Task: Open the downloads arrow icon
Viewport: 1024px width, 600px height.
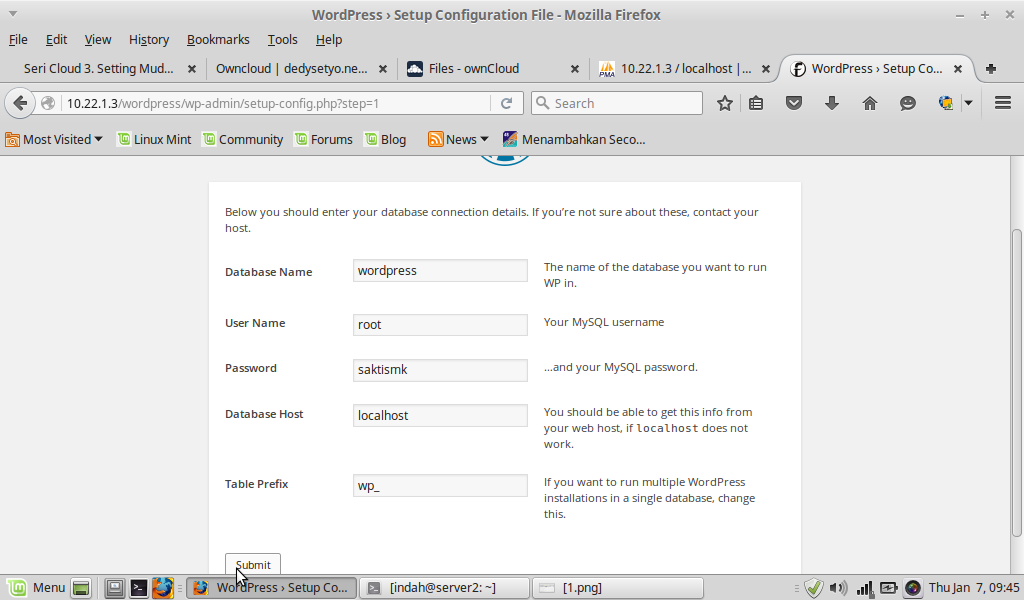Action: 831,103
